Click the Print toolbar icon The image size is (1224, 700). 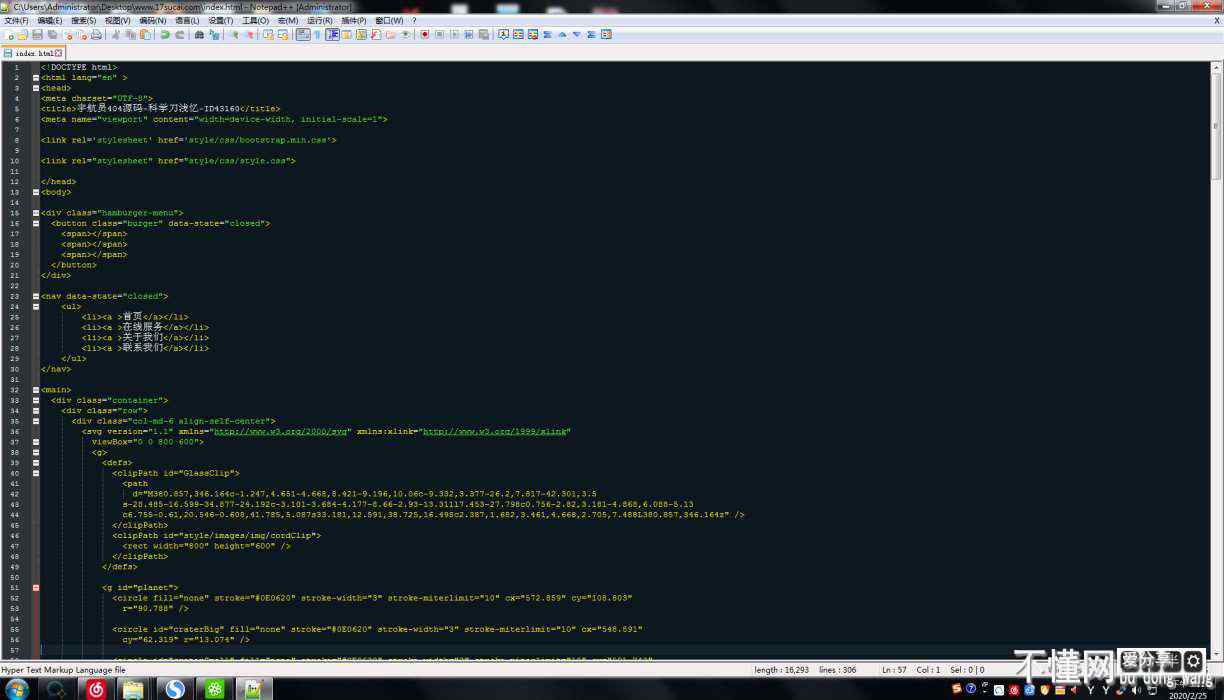(96, 34)
